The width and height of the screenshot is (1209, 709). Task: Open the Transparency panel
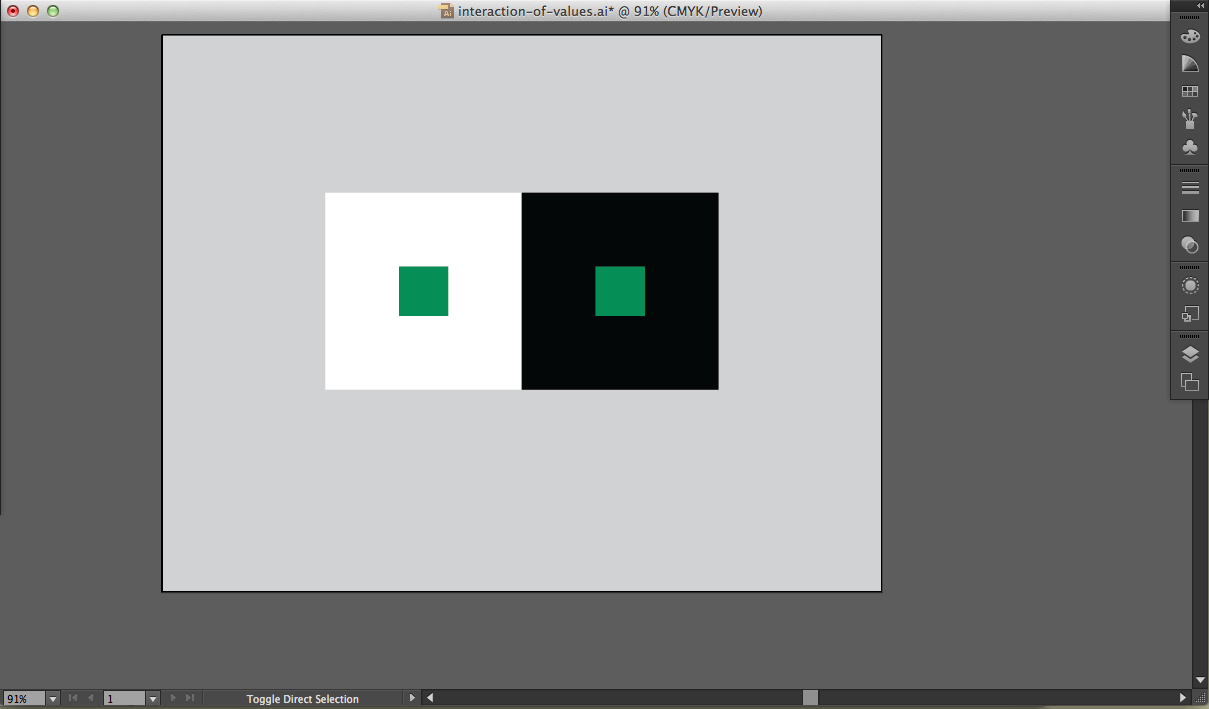point(1190,244)
